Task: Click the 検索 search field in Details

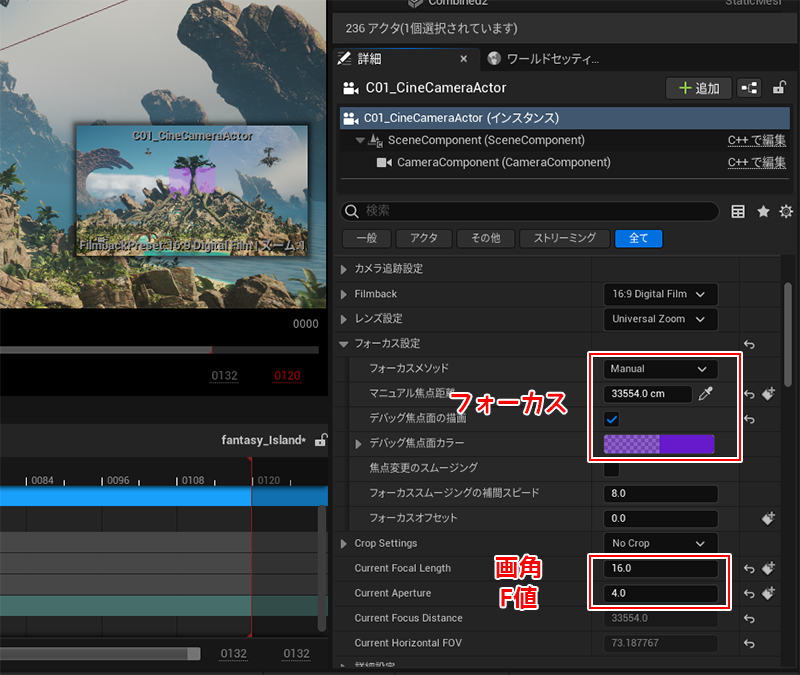Action: coord(530,211)
